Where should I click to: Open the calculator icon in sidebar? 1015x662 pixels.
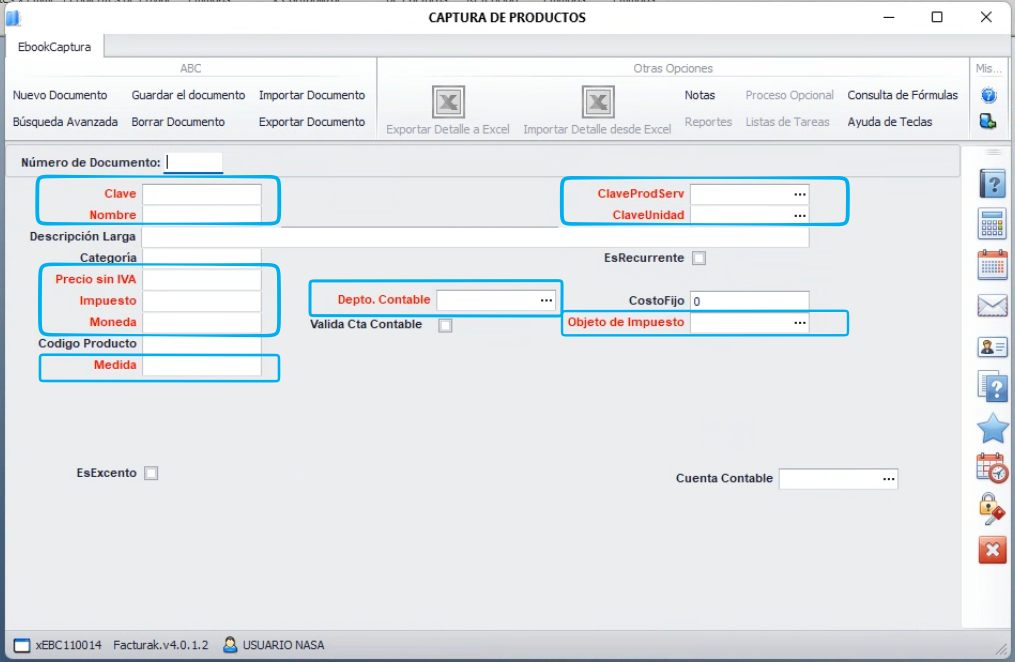pos(992,224)
